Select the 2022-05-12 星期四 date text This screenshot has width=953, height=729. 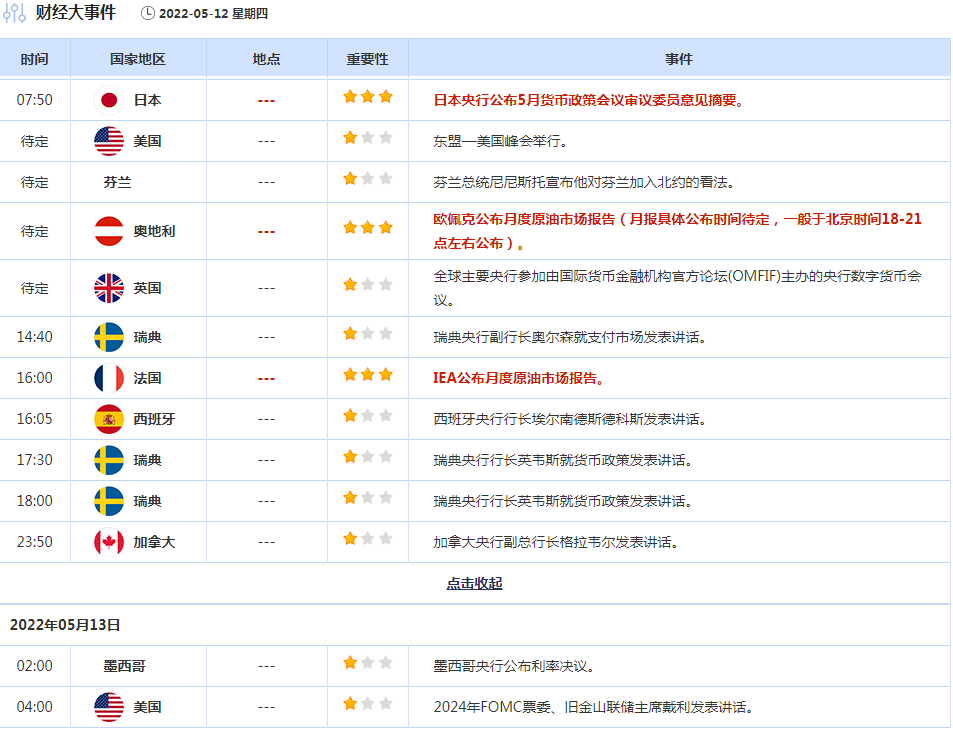pos(214,14)
